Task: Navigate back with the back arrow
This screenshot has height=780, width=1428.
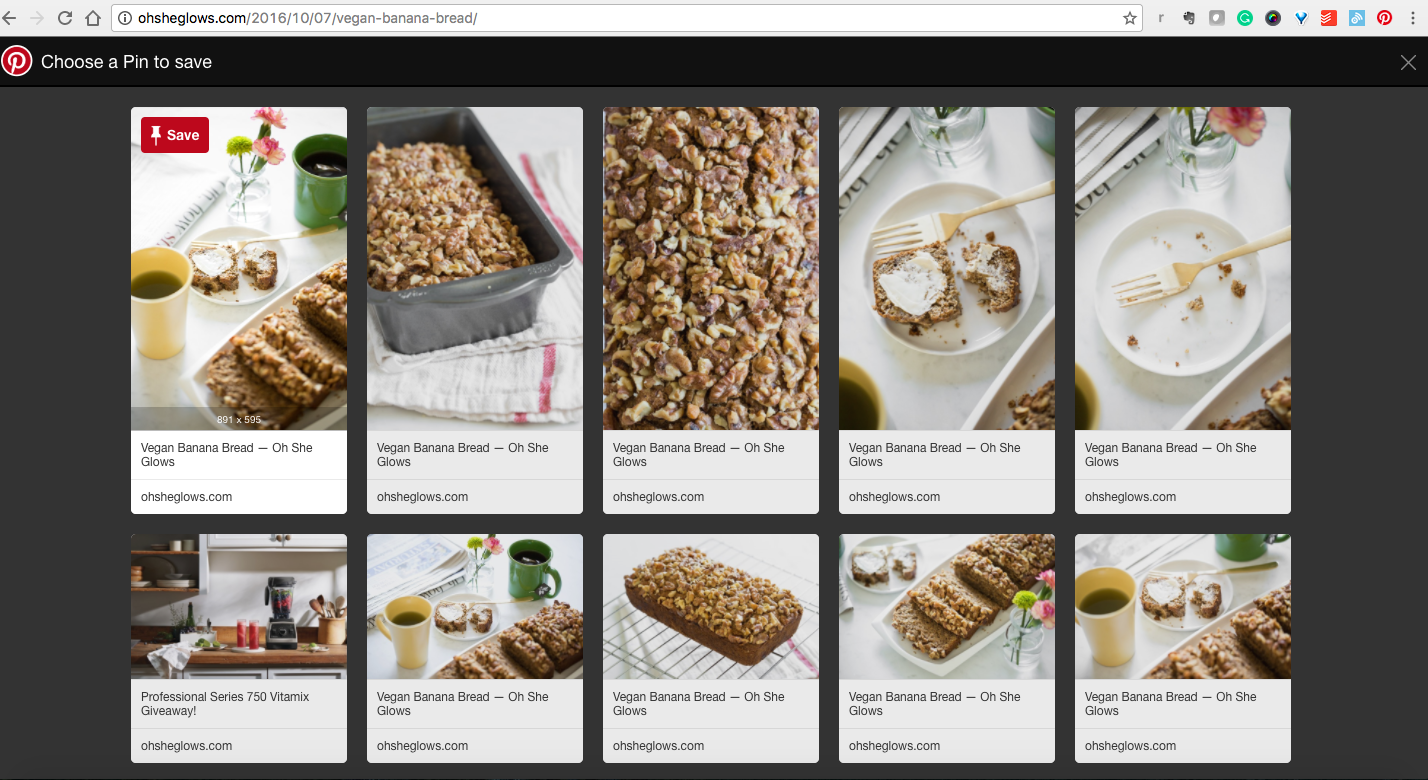Action: click(9, 18)
